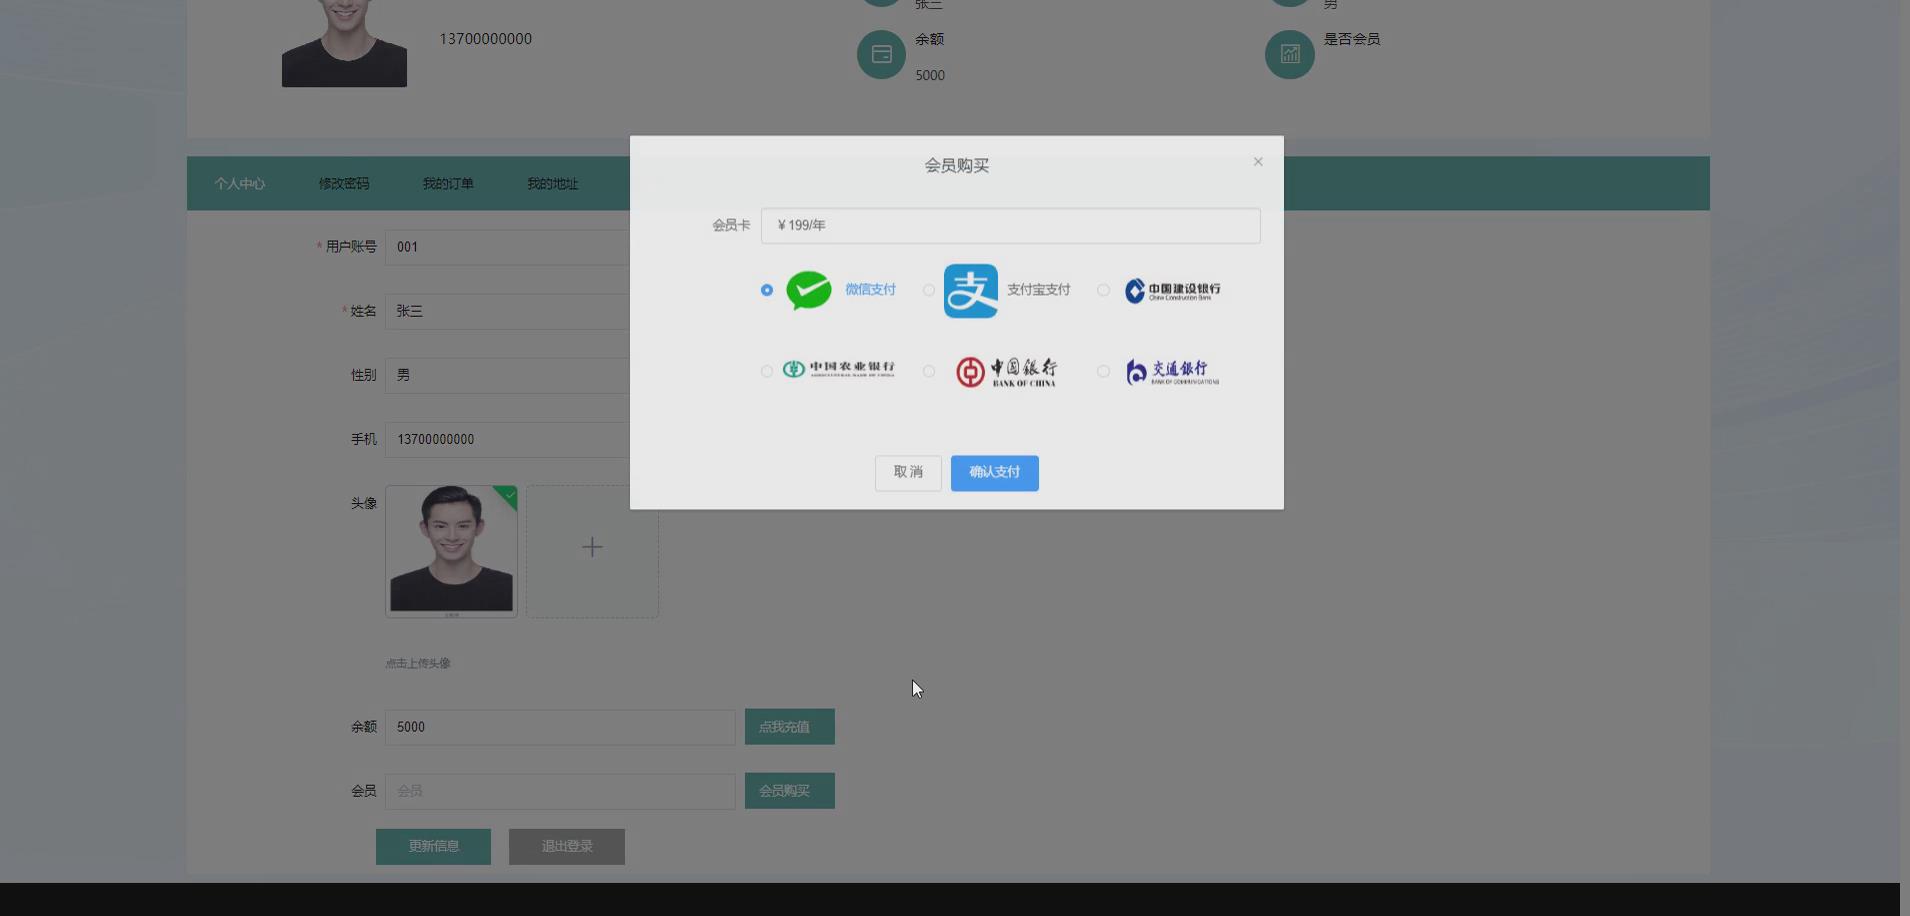Select the 中国建设银行 payment radio button

pos(1103,290)
